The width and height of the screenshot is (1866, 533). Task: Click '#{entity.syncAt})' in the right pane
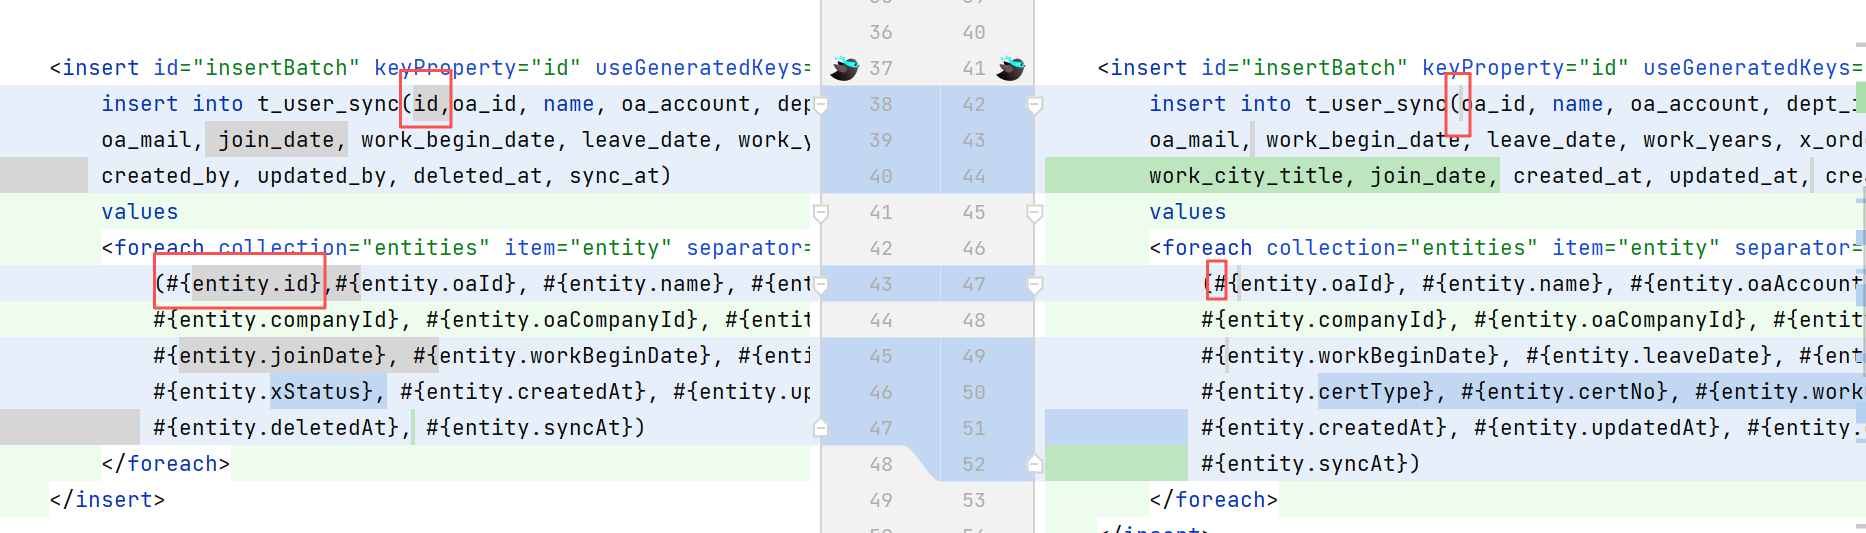(x=1310, y=464)
